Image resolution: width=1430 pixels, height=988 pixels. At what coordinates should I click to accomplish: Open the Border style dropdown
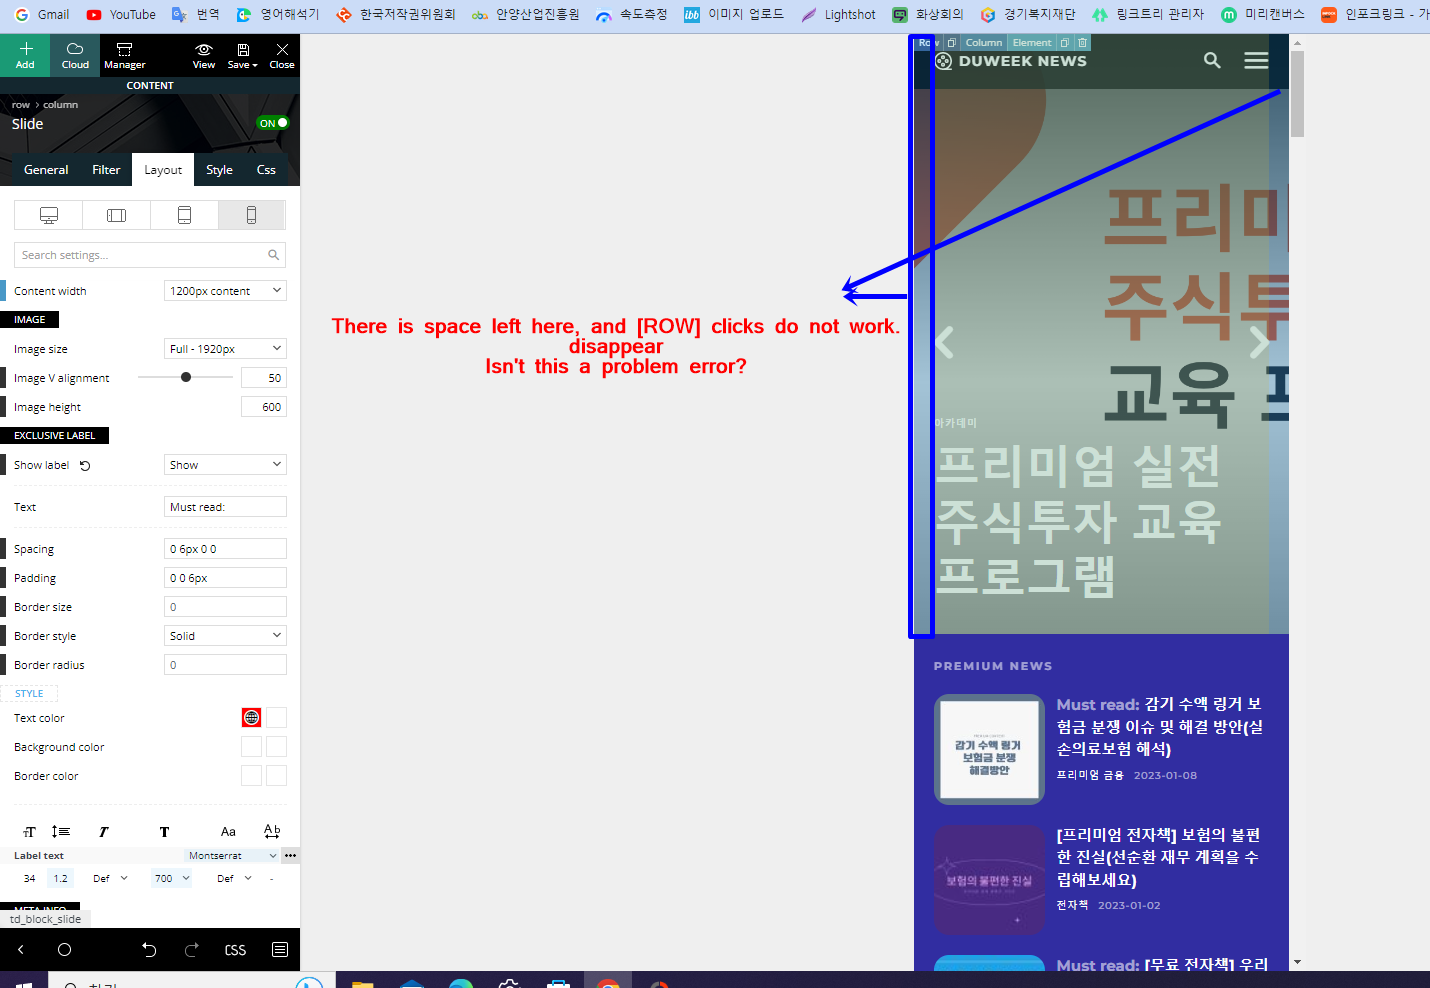pyautogui.click(x=225, y=636)
